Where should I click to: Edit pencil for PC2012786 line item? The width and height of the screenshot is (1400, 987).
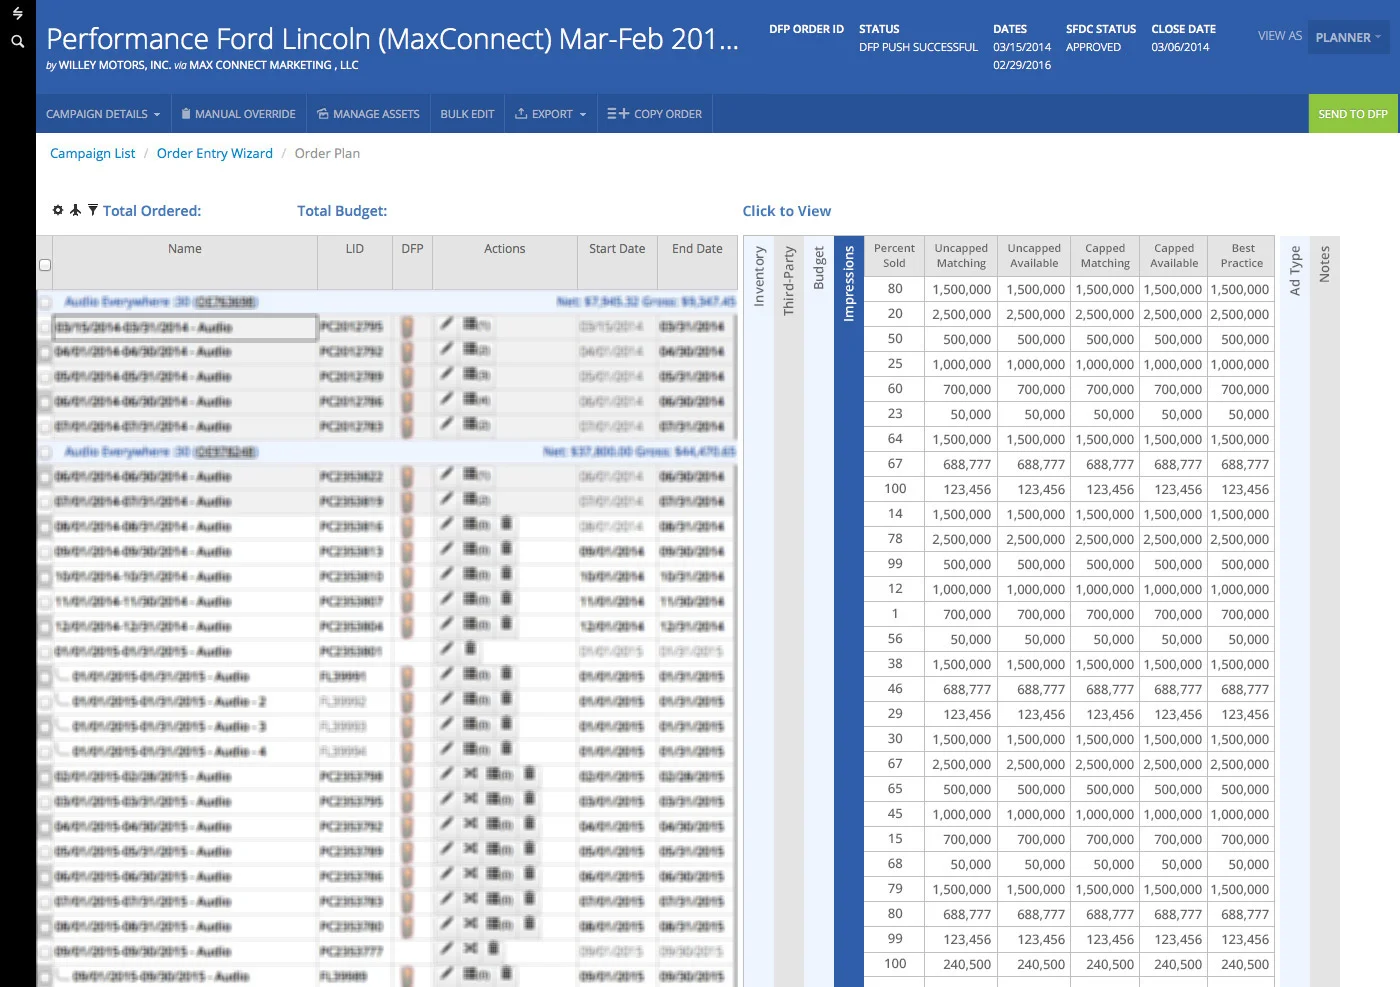pyautogui.click(x=446, y=399)
